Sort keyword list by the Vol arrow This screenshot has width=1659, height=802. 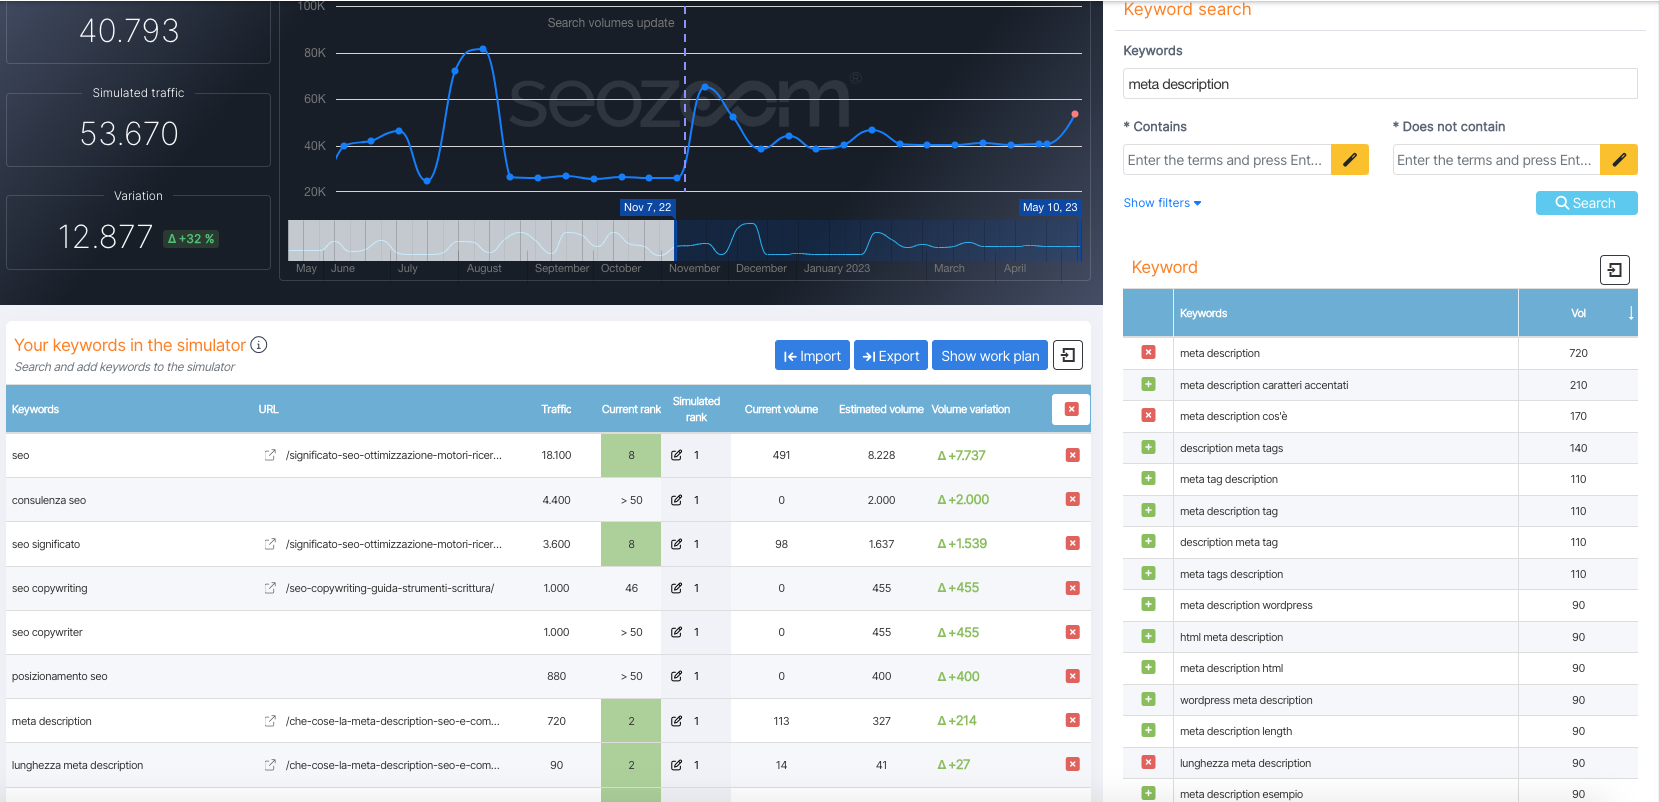(x=1631, y=313)
